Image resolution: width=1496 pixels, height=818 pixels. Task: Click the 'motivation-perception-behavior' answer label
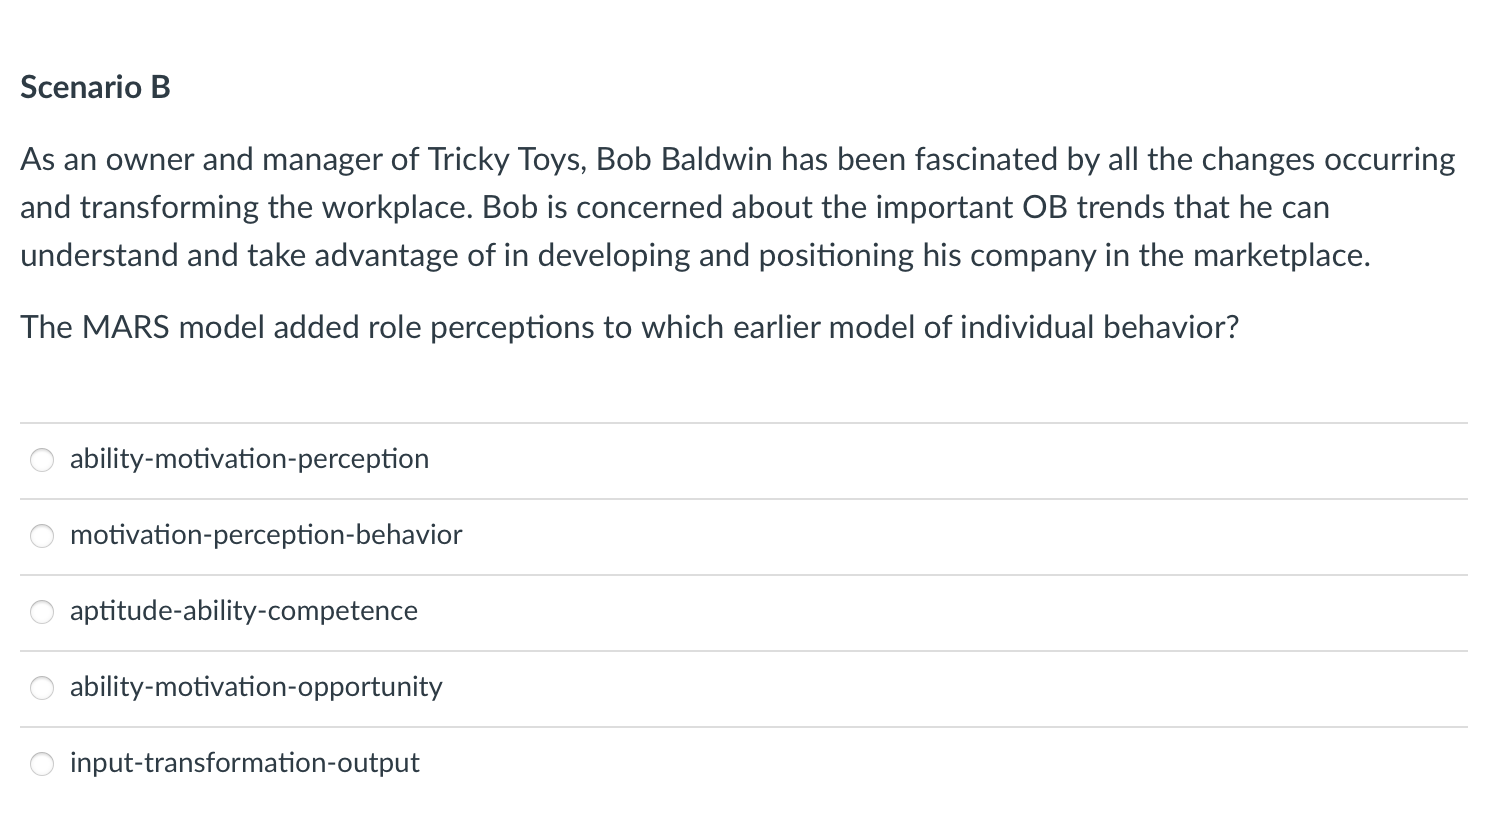coord(266,535)
